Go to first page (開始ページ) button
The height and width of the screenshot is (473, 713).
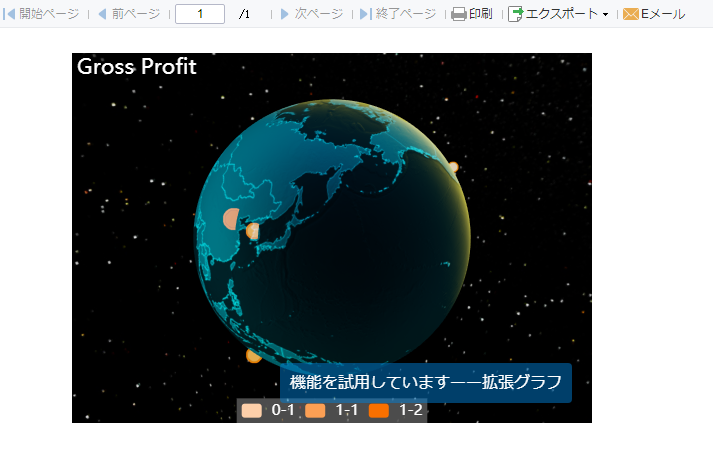point(41,14)
